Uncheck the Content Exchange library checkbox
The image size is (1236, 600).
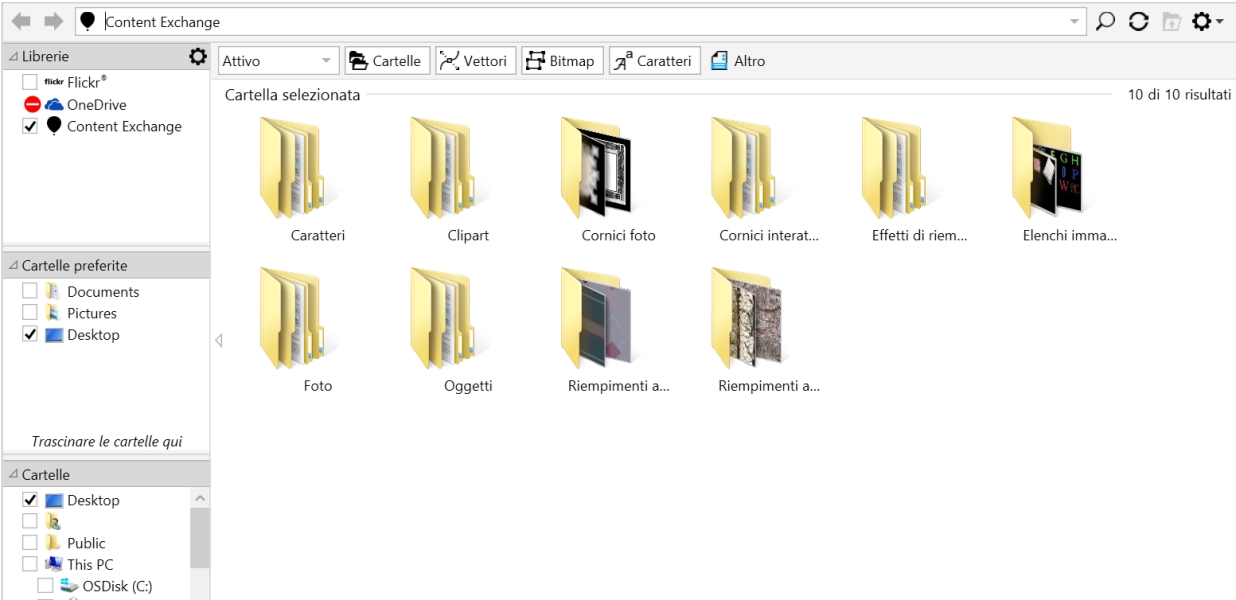[30, 126]
